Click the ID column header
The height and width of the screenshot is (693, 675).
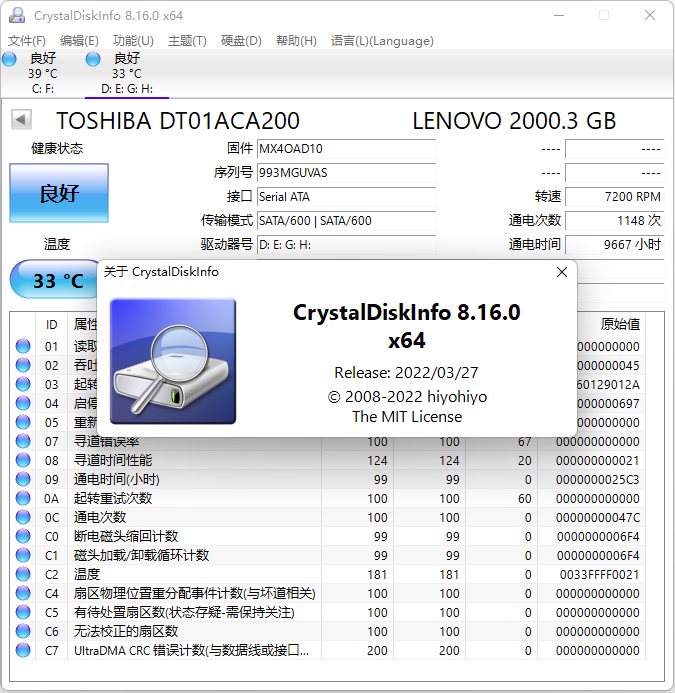51,324
